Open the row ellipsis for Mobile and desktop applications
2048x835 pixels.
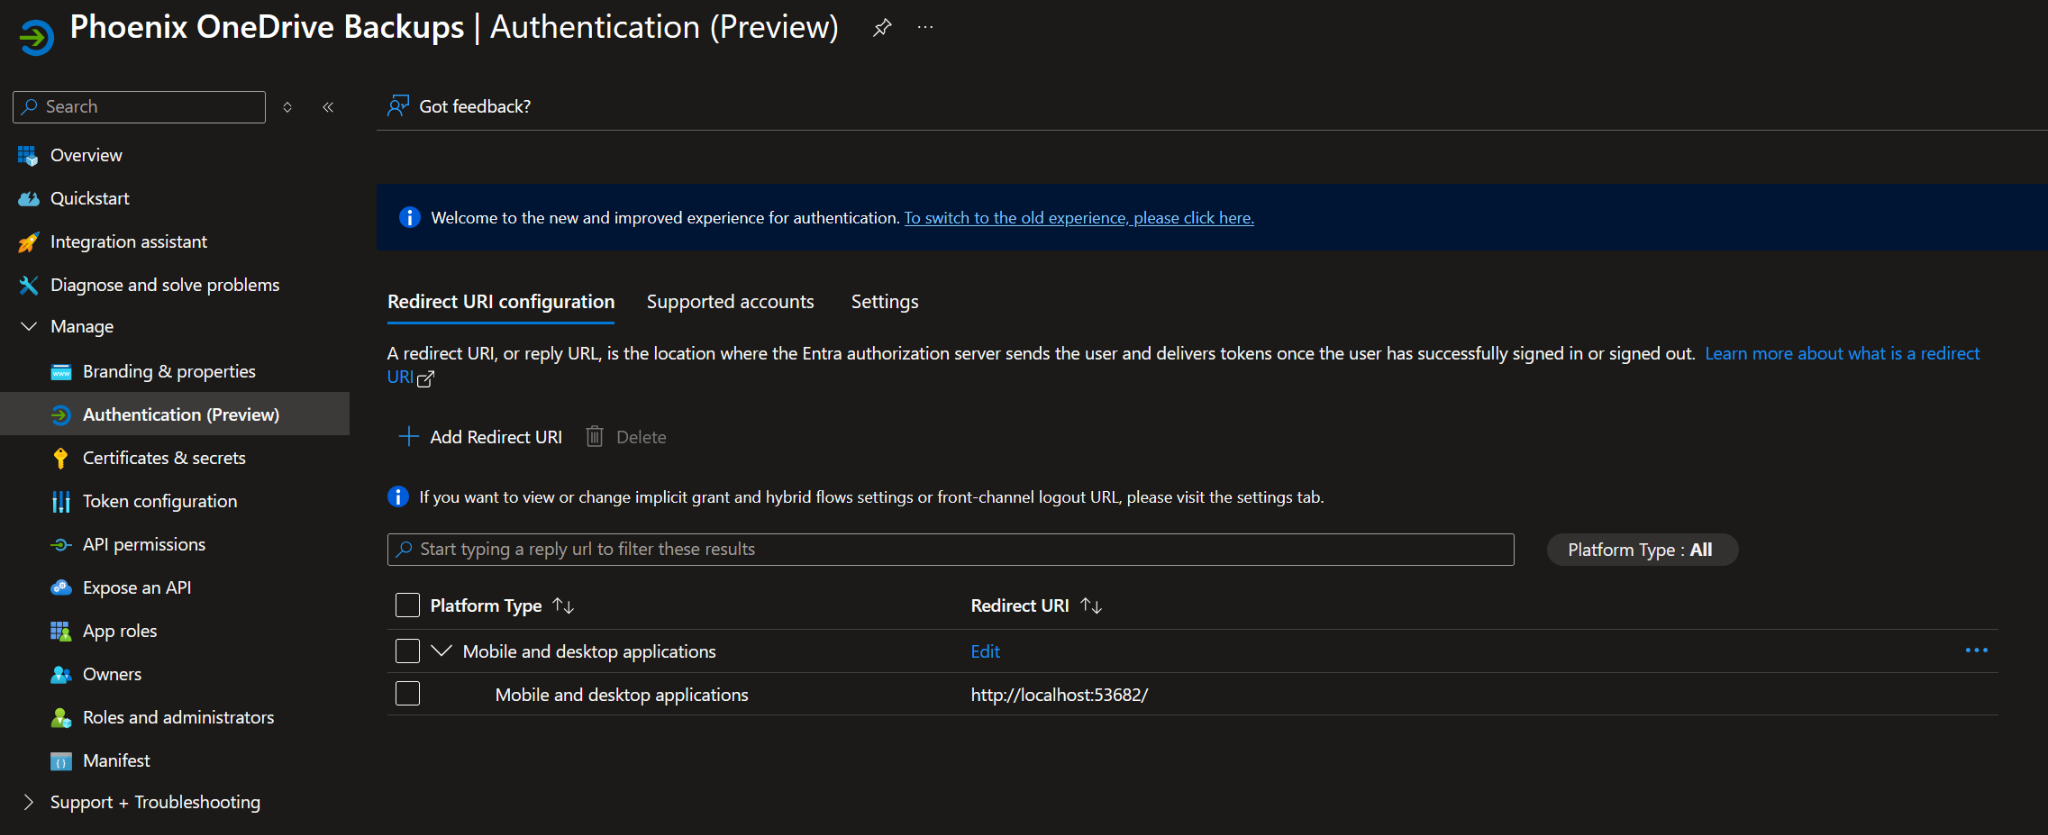click(1976, 650)
